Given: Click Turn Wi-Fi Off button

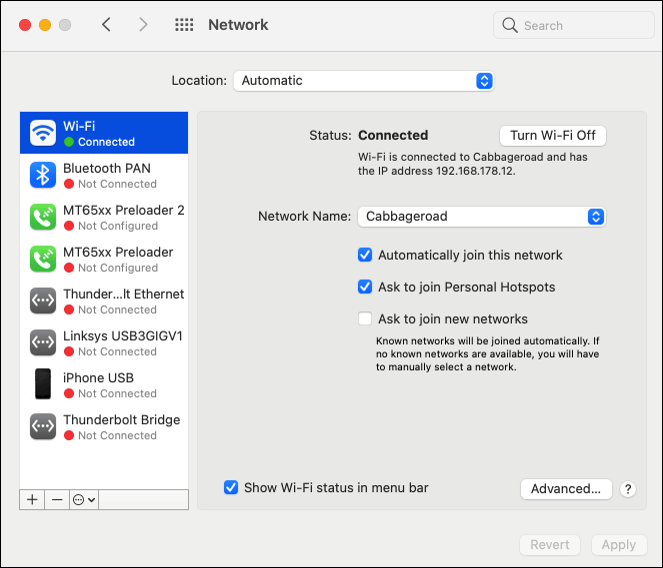Looking at the screenshot, I should pyautogui.click(x=552, y=136).
